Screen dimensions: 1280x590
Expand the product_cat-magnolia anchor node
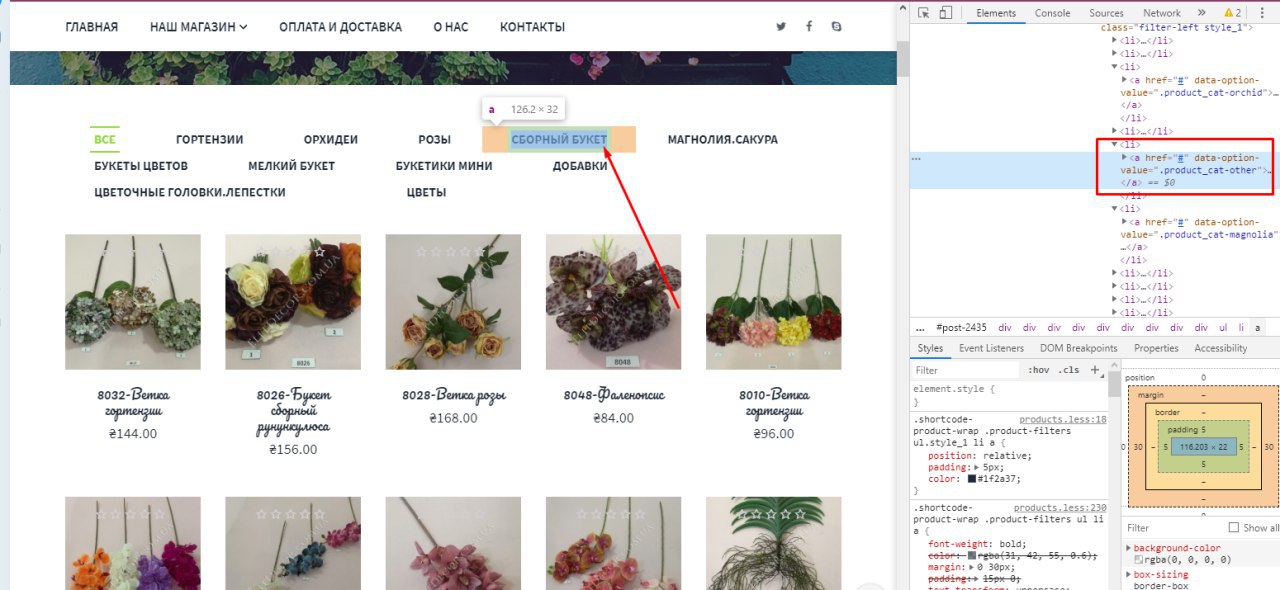pyautogui.click(x=1125, y=222)
